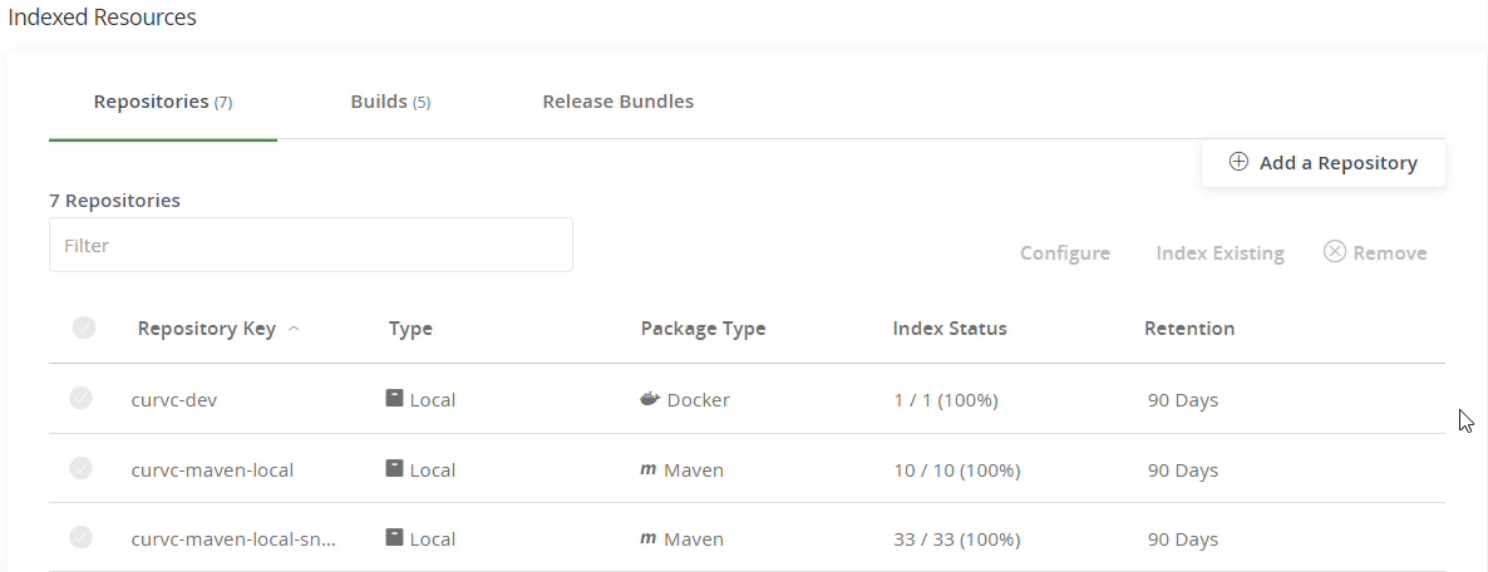The height and width of the screenshot is (572, 1488).
Task: Click the Docker whale icon in curvc-dev row
Action: tap(650, 399)
